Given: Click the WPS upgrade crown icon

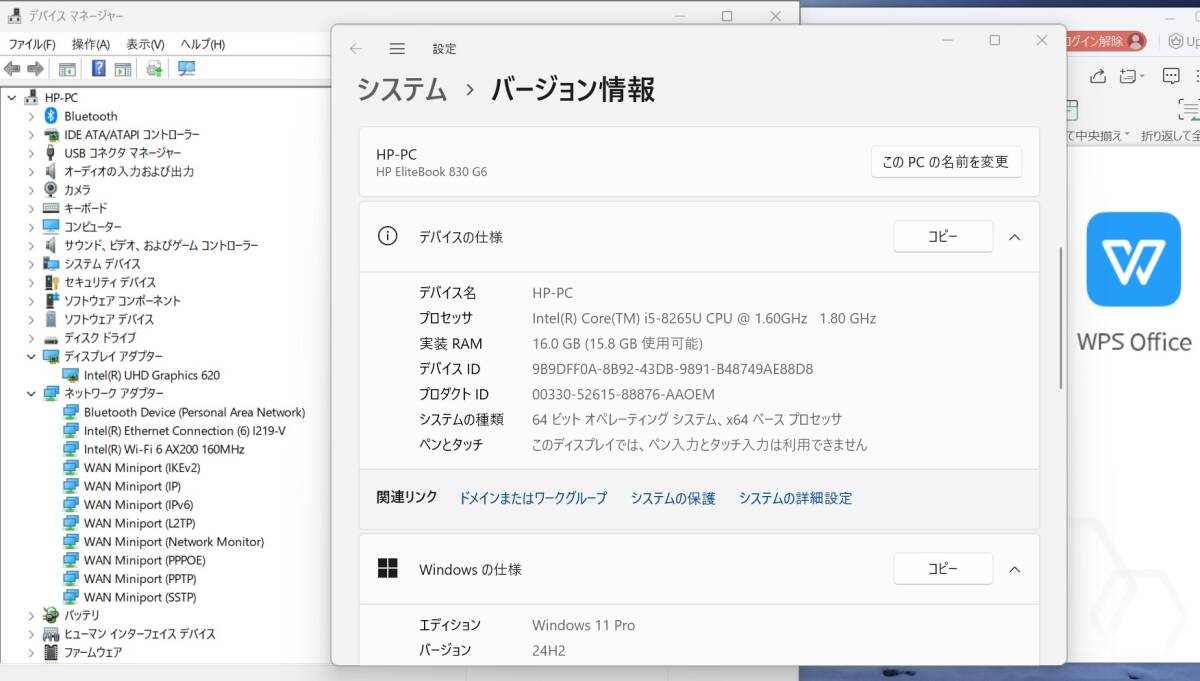Looking at the screenshot, I should pos(1176,41).
